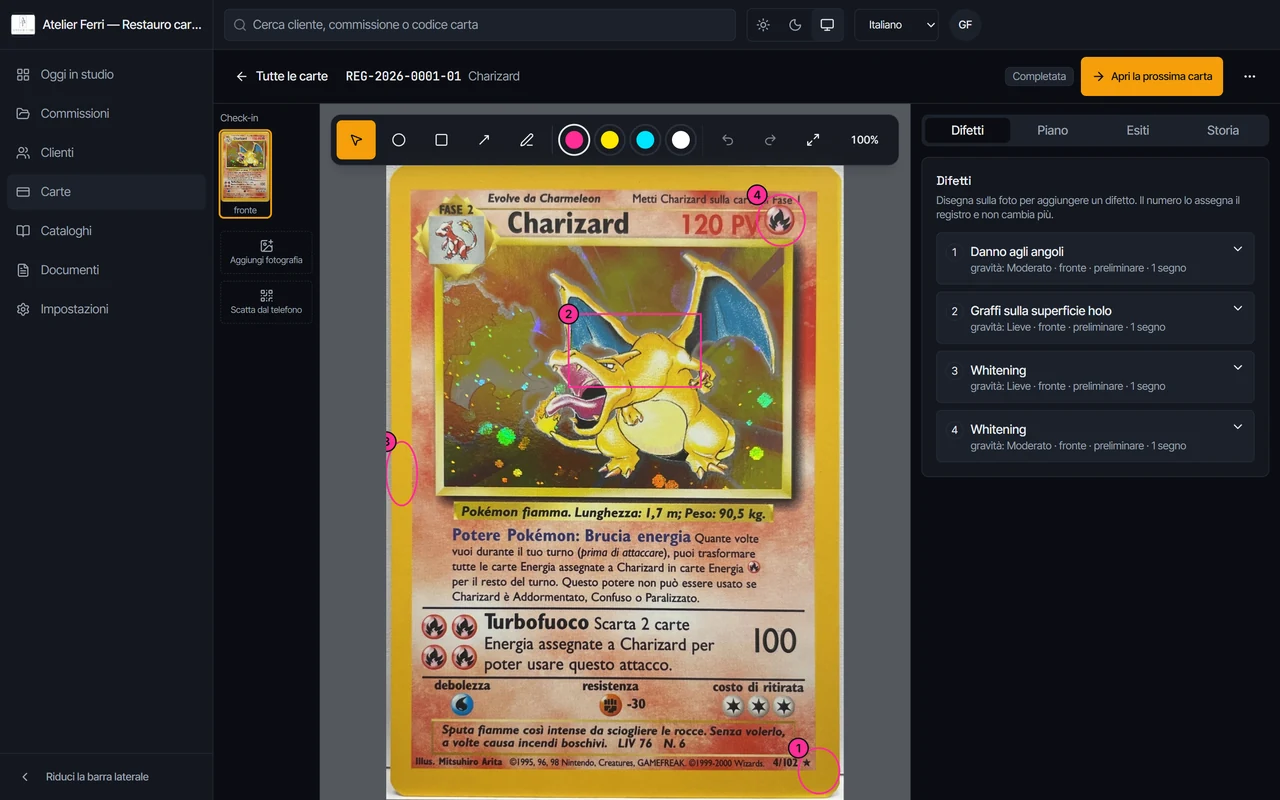Select the rectangle annotation tool

(441, 140)
